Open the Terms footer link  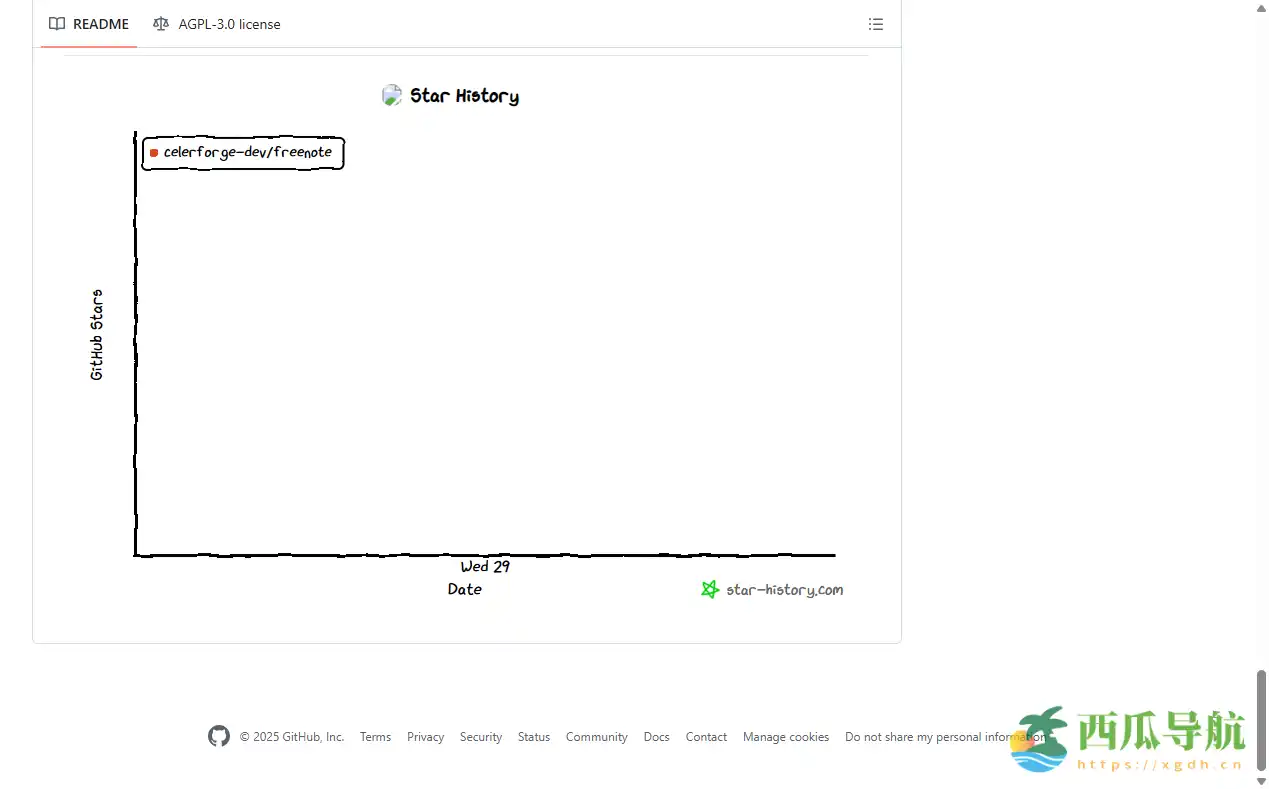click(x=375, y=737)
